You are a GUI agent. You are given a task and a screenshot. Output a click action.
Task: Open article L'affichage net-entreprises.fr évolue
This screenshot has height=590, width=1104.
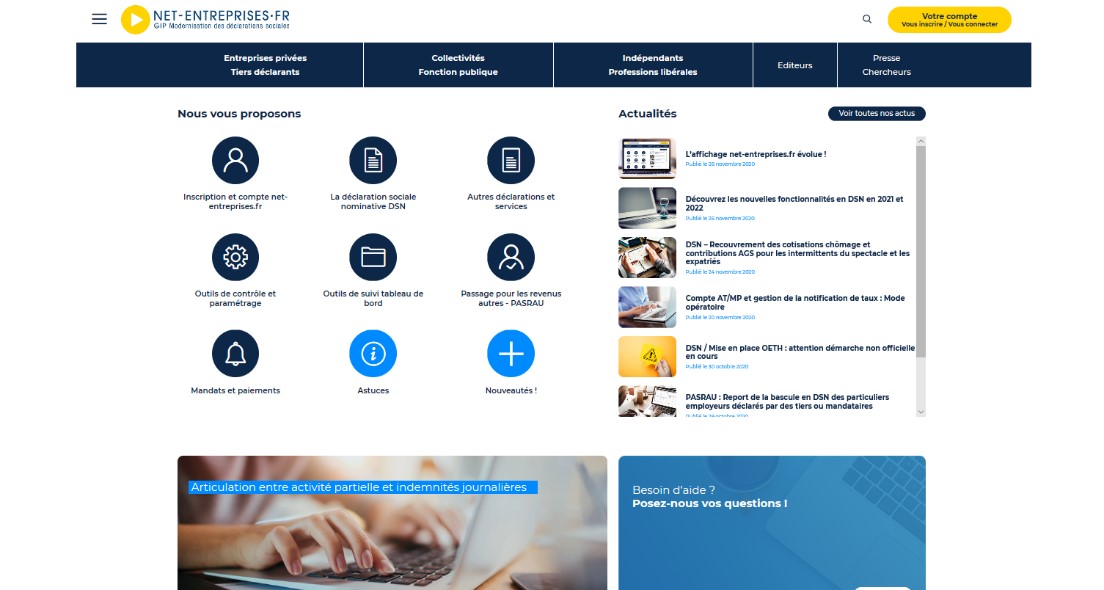[755, 154]
